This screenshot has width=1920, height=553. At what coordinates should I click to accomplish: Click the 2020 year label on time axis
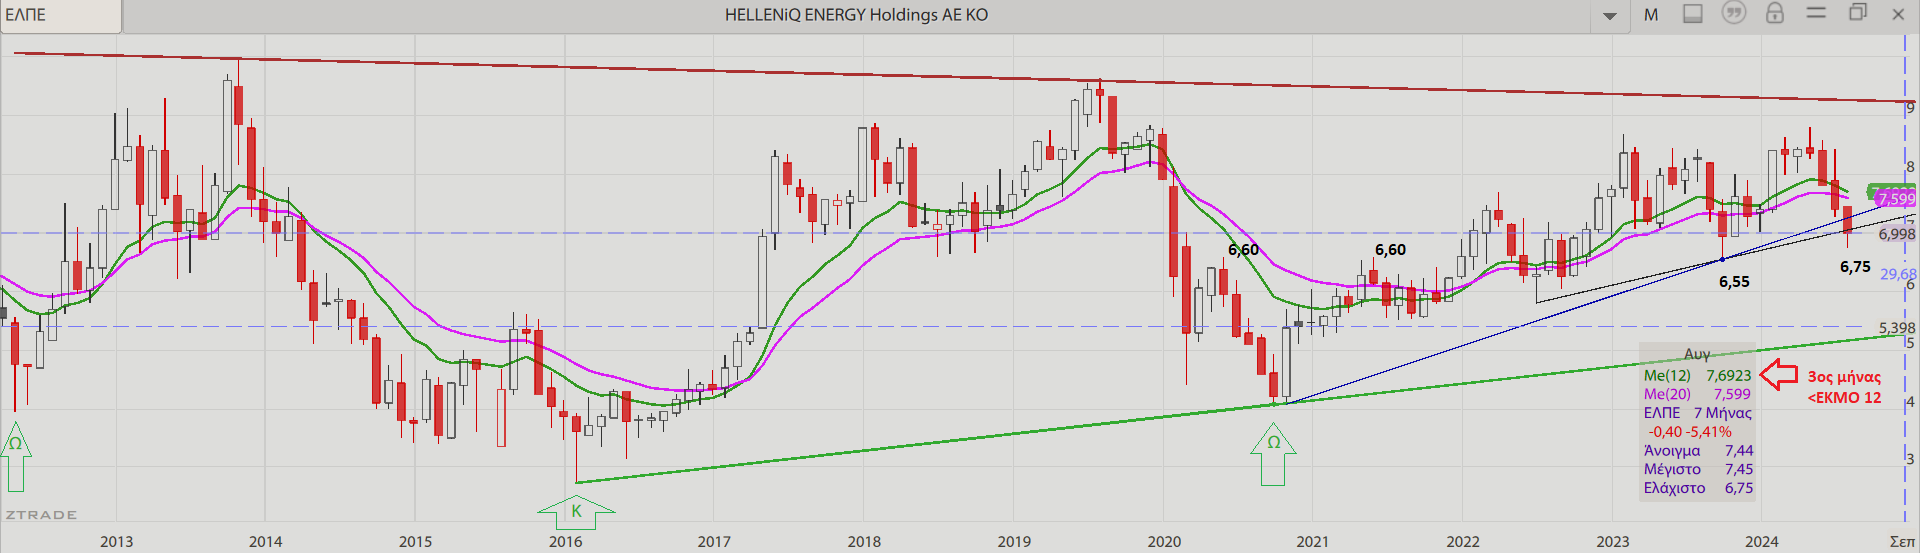coord(1164,541)
